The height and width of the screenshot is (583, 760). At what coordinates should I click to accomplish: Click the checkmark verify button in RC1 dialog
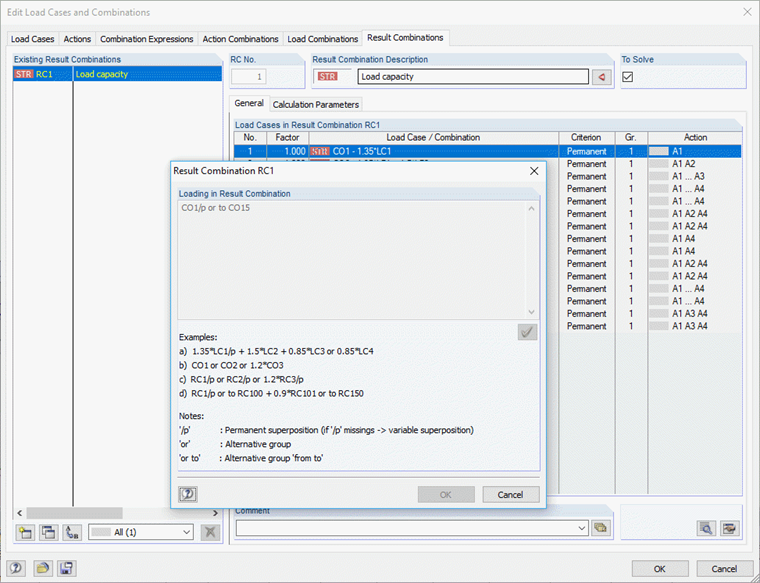[527, 332]
